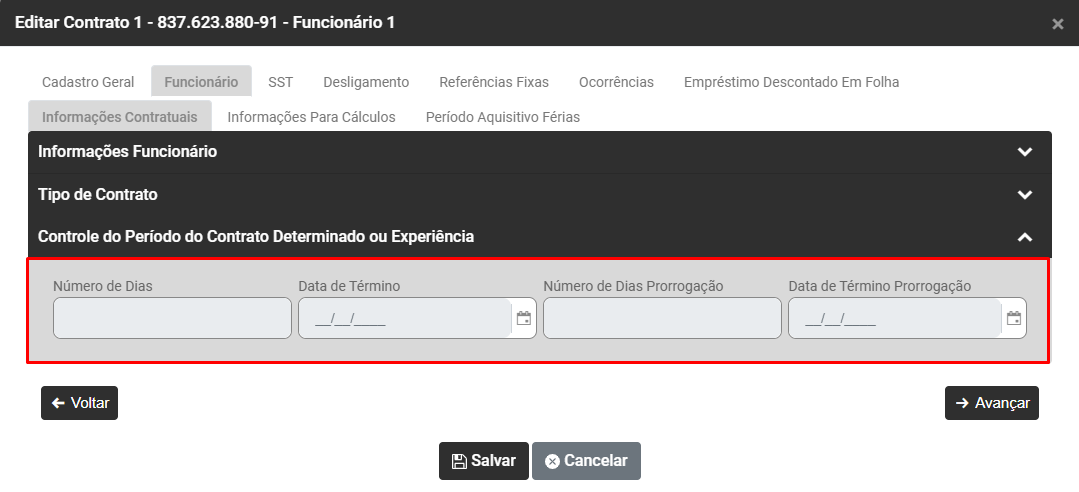Switch to Informações Para Cálculos subtab
This screenshot has width=1079, height=492.
311,117
